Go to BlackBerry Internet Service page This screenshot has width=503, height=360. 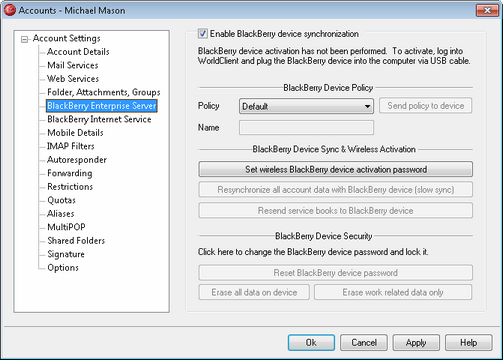click(99, 119)
